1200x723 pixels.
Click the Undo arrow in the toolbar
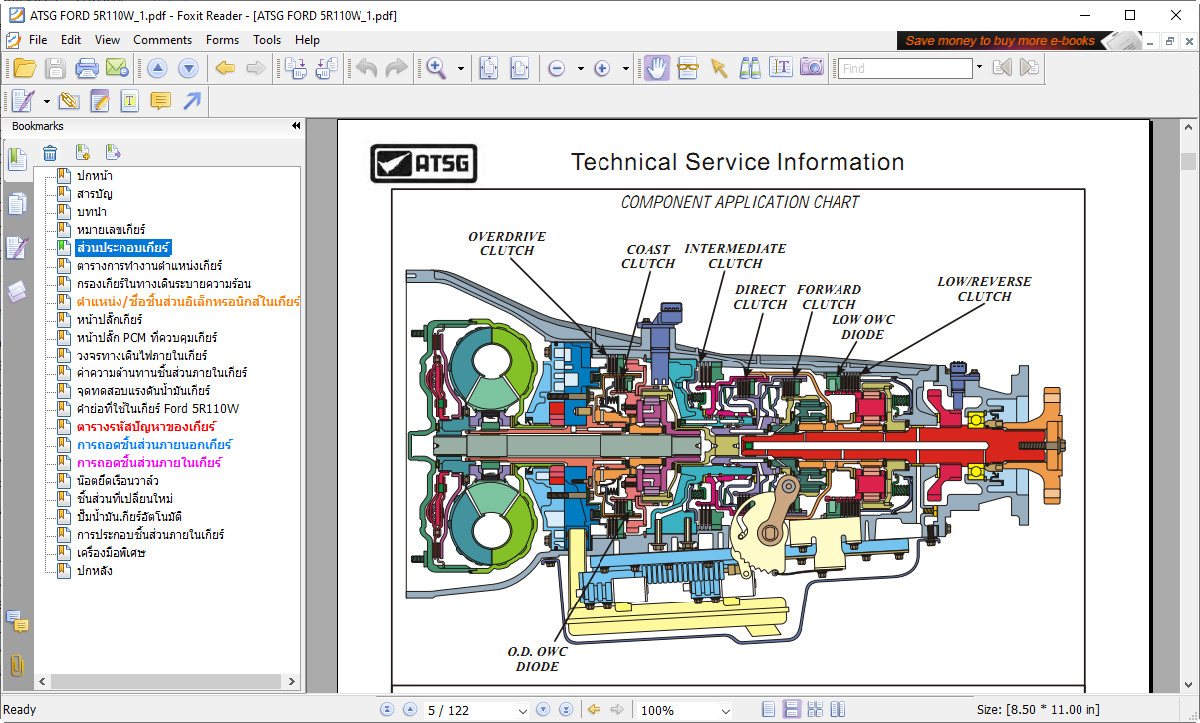point(367,68)
